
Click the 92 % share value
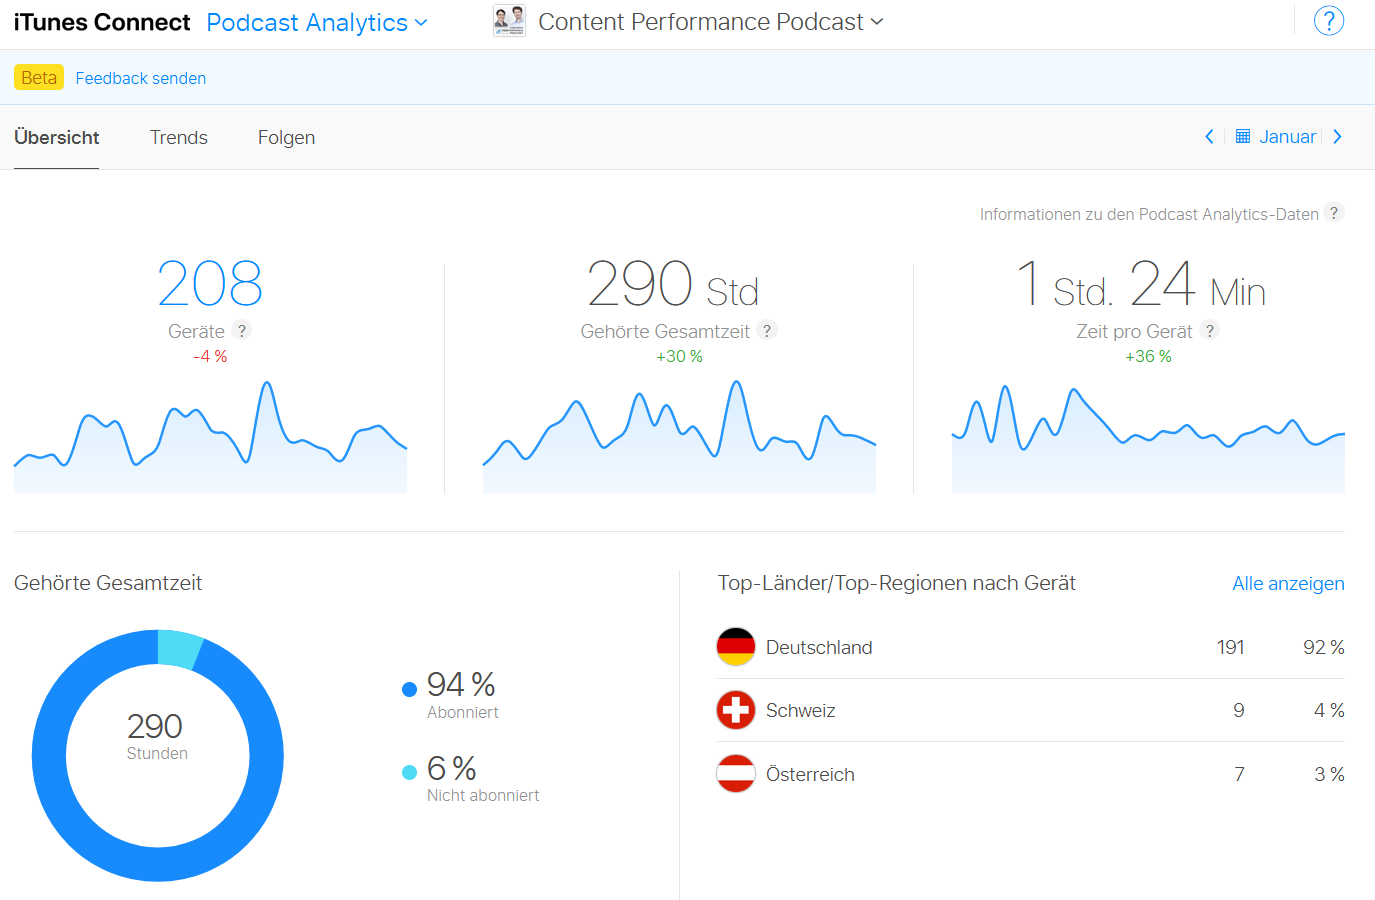(x=1323, y=647)
